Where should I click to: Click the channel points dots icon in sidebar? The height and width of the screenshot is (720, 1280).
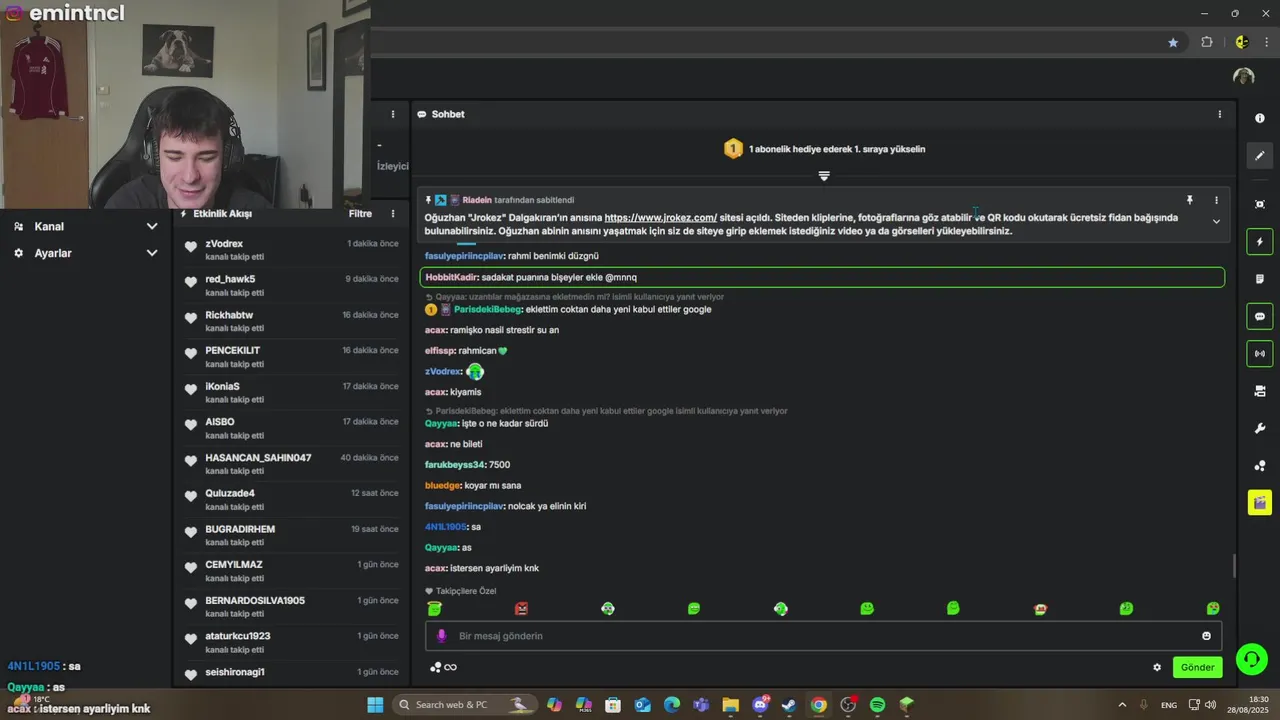1259,466
